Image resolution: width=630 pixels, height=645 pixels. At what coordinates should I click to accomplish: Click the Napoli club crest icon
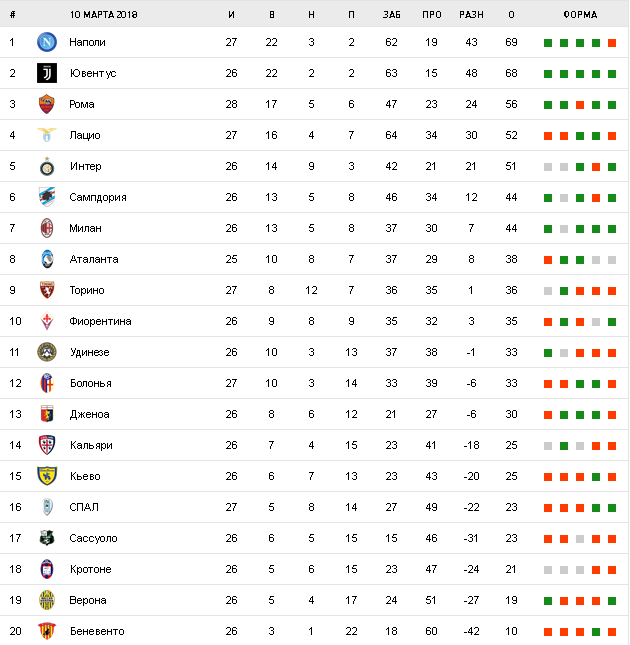coord(47,42)
